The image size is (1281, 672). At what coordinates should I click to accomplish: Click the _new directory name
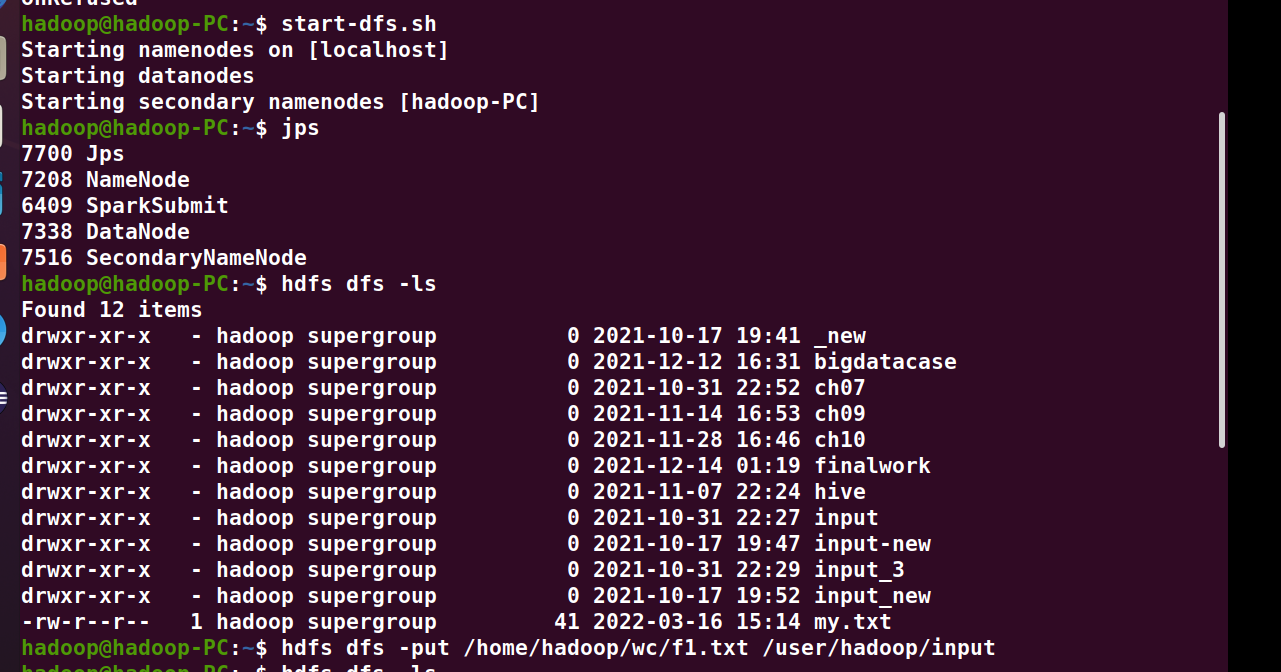(839, 336)
